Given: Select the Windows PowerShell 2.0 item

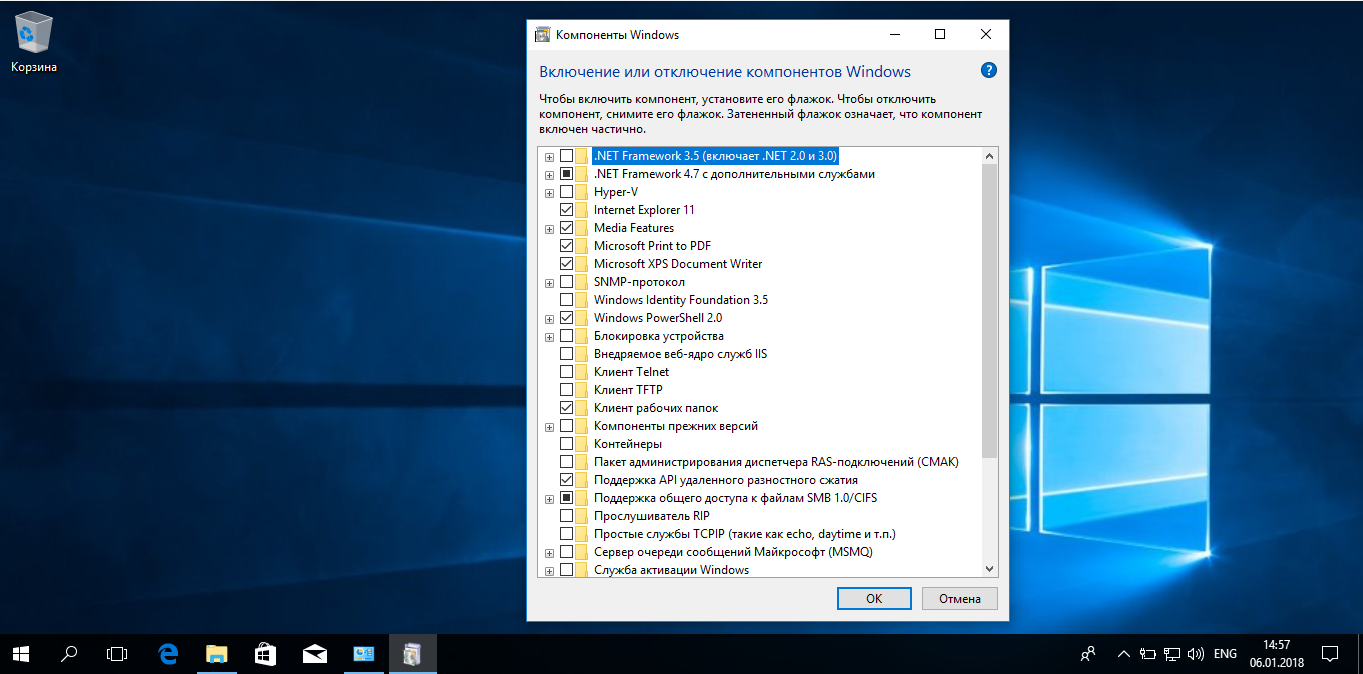Looking at the screenshot, I should pos(657,318).
